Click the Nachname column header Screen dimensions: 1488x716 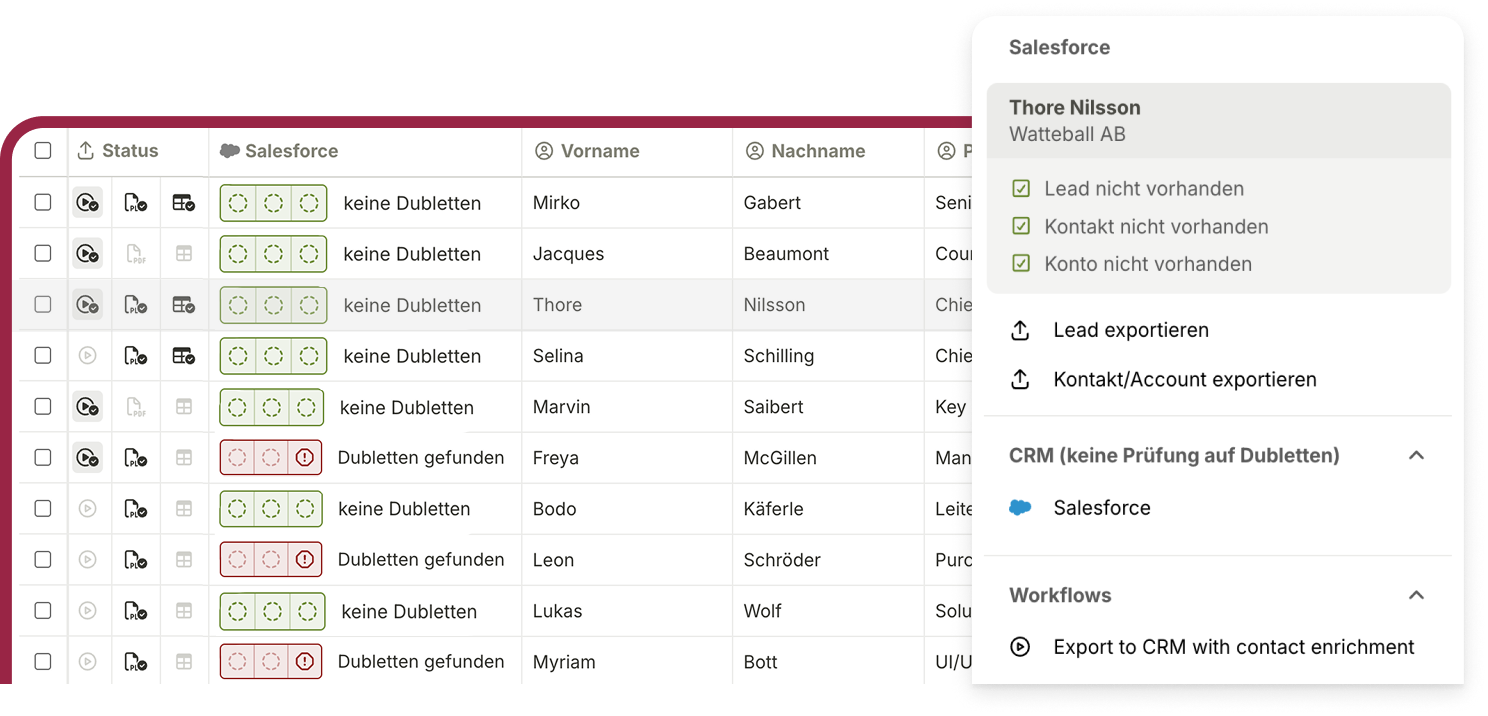(817, 151)
